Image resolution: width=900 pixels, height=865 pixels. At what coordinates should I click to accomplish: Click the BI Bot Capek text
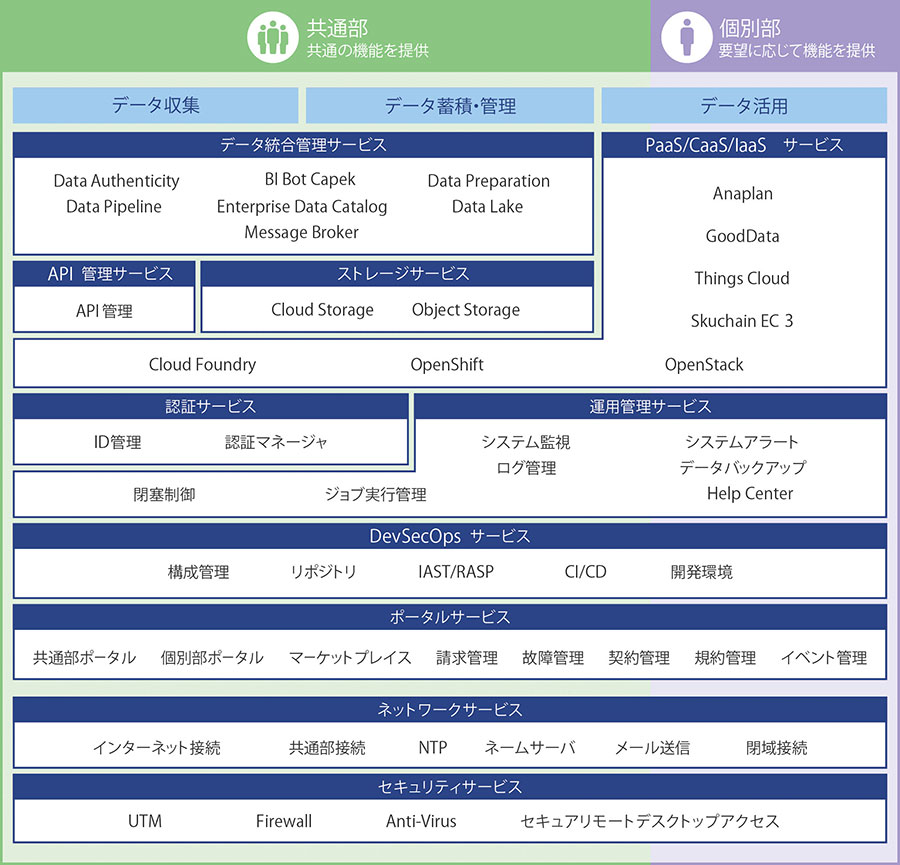310,180
